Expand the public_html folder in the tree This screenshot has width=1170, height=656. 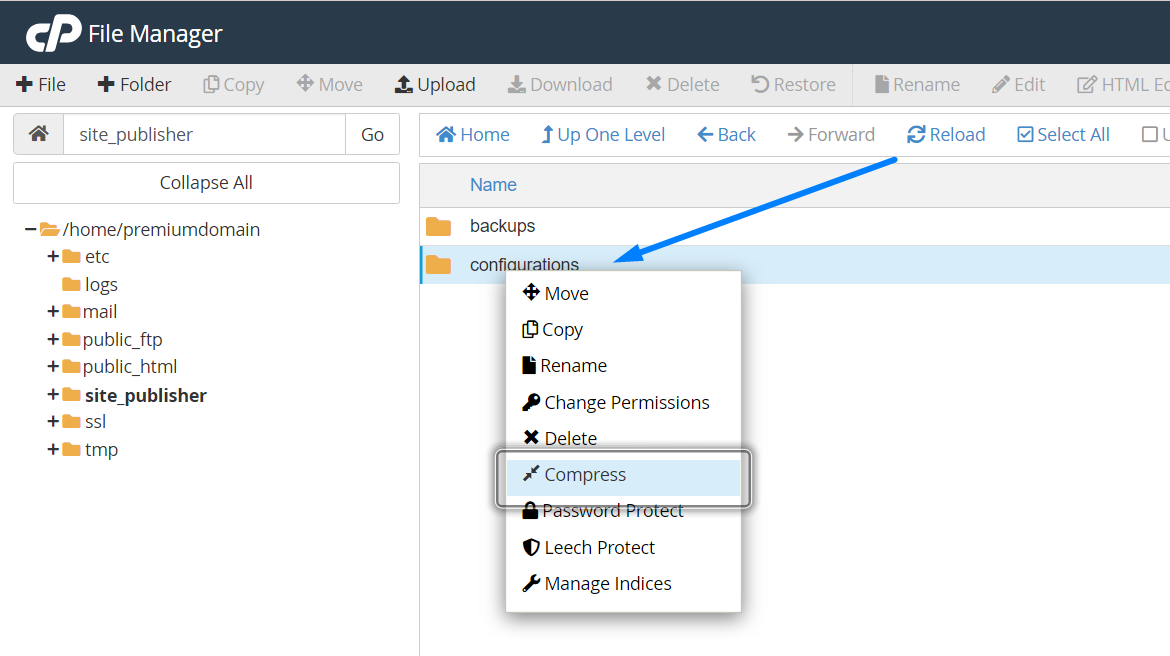(53, 366)
